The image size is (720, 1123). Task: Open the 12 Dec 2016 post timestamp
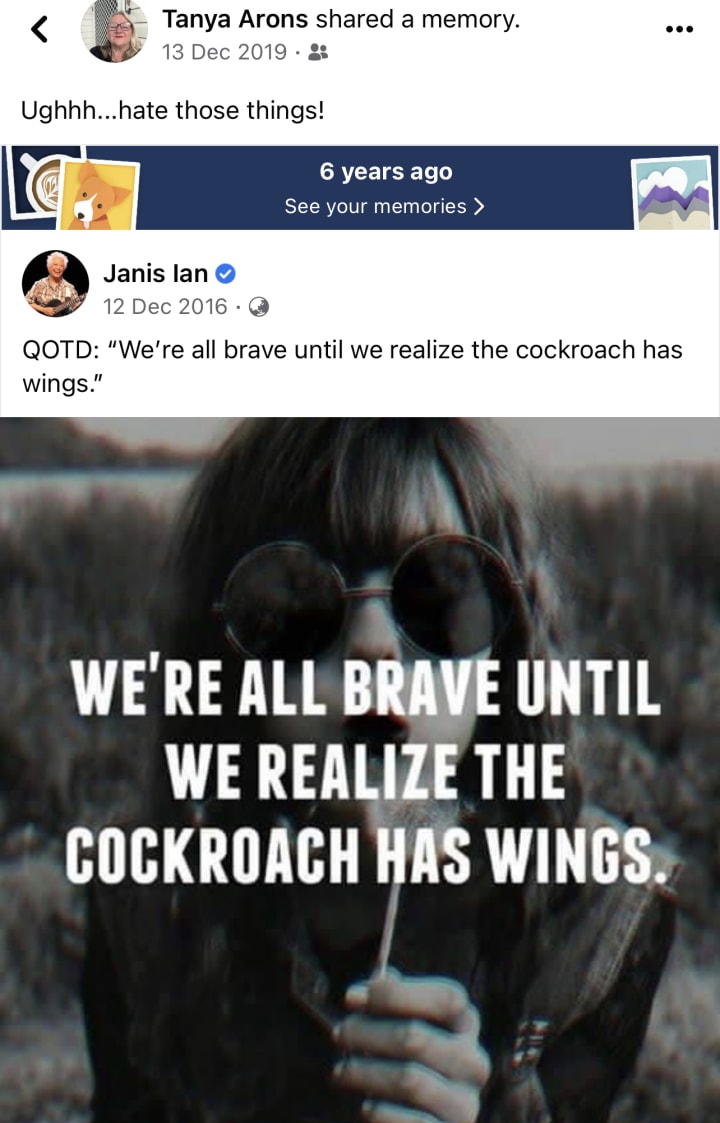point(165,307)
